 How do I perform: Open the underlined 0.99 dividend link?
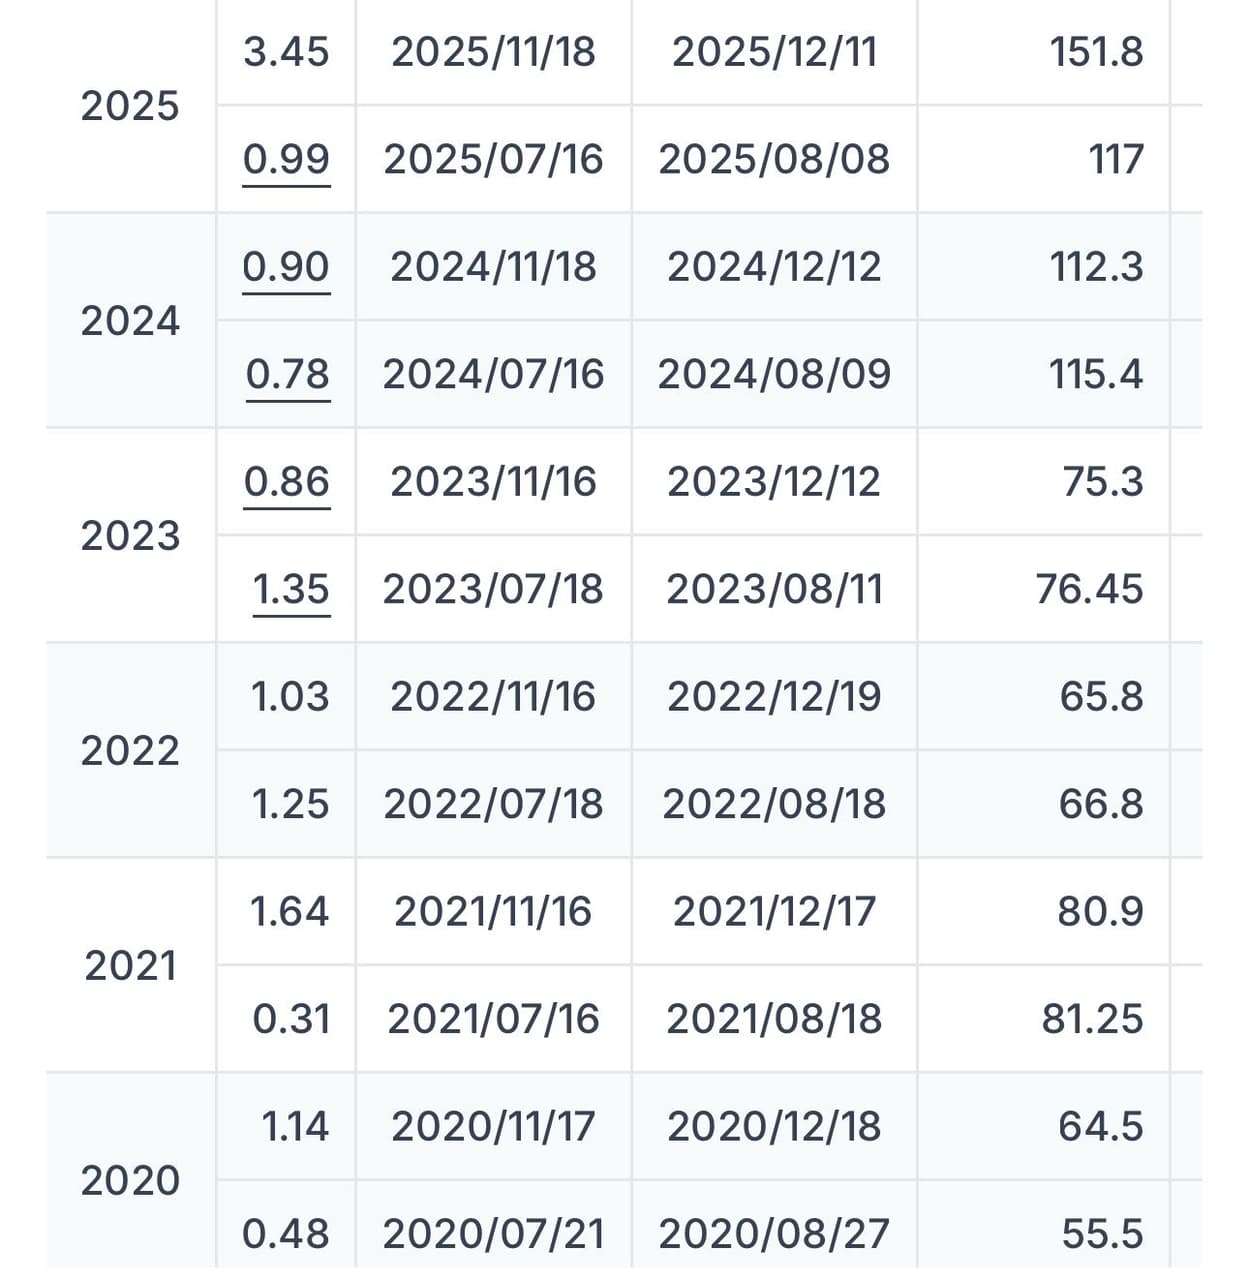[x=286, y=160]
